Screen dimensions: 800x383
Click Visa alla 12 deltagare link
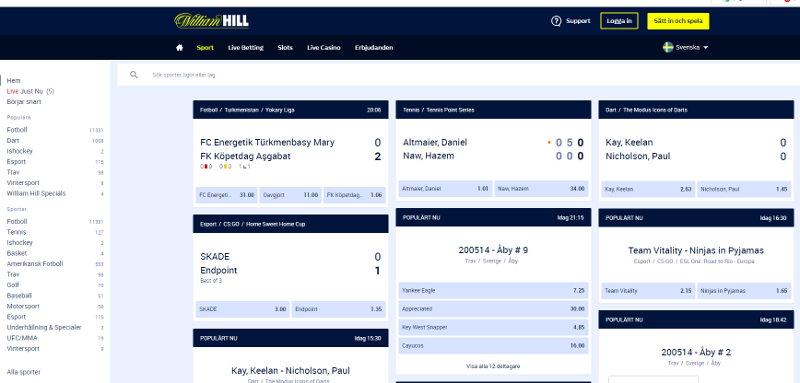pos(493,366)
